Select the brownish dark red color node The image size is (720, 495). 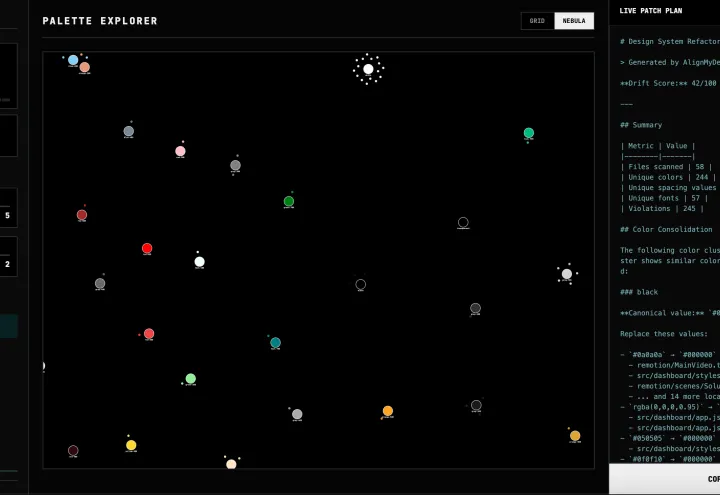point(82,214)
